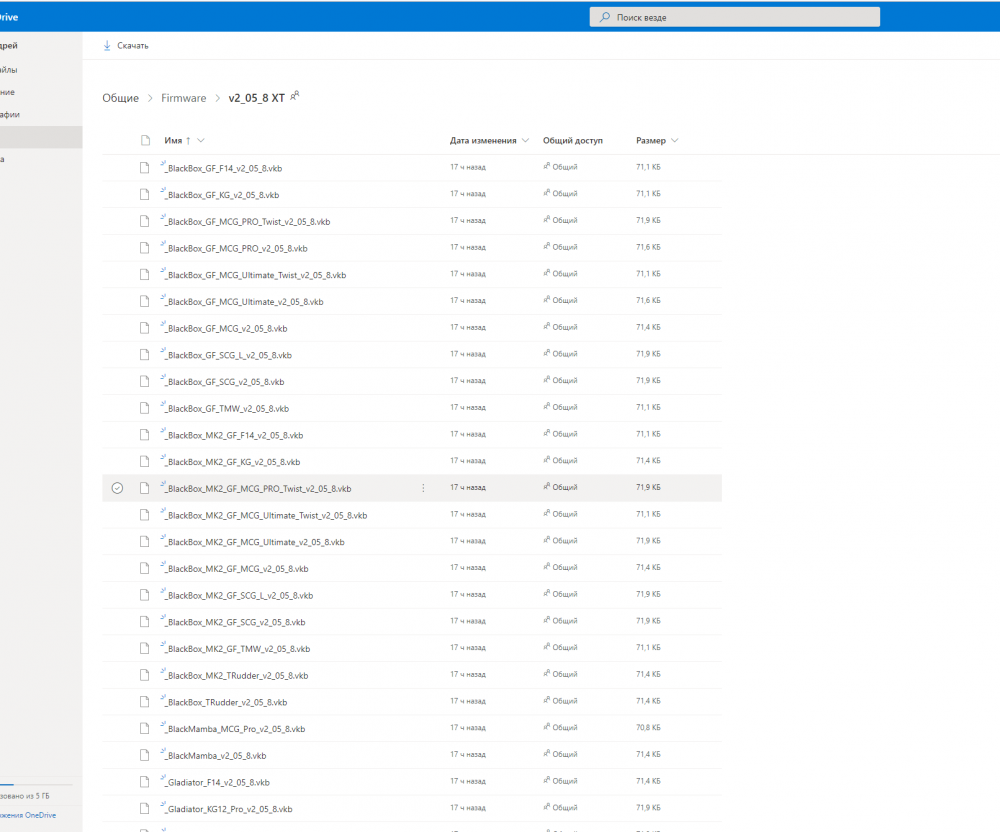The height and width of the screenshot is (832, 1000).
Task: Open file _BlackBox_GF_TMW_v2_05_8.vkb
Action: [226, 409]
